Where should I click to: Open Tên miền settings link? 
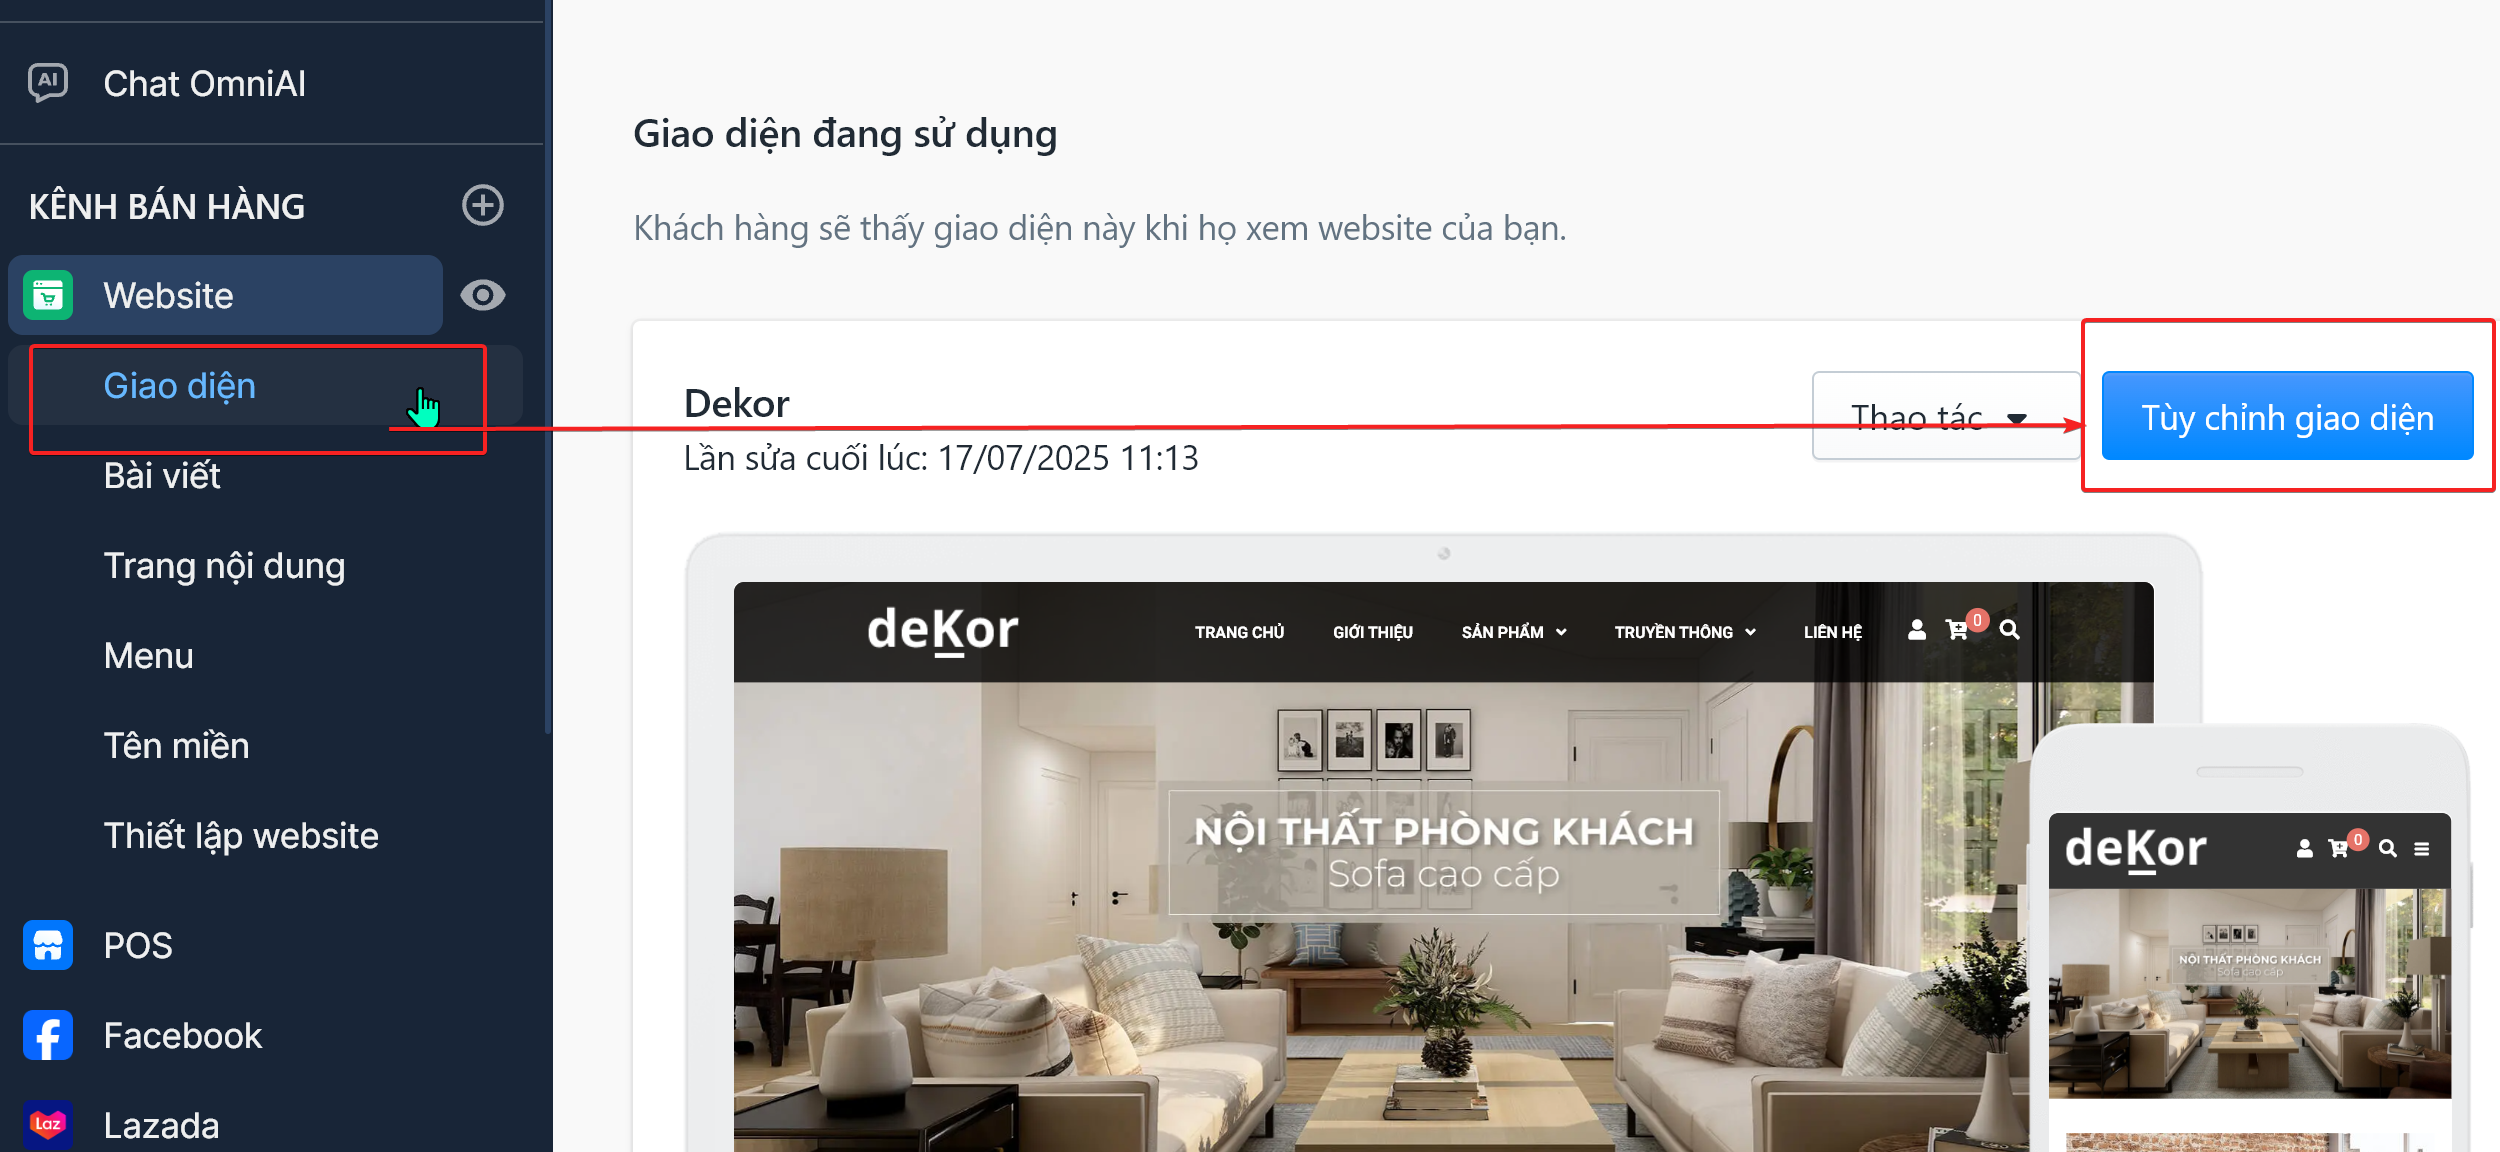[176, 746]
